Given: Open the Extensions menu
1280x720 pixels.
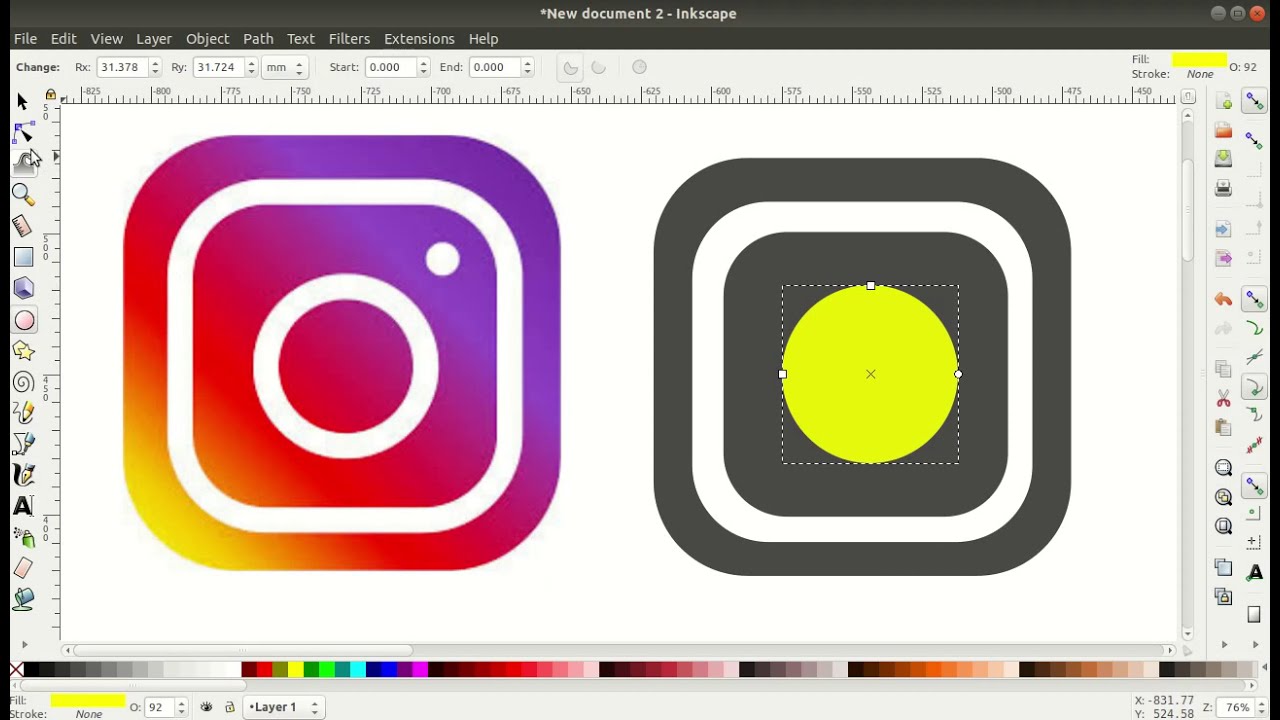Looking at the screenshot, I should pyautogui.click(x=419, y=38).
